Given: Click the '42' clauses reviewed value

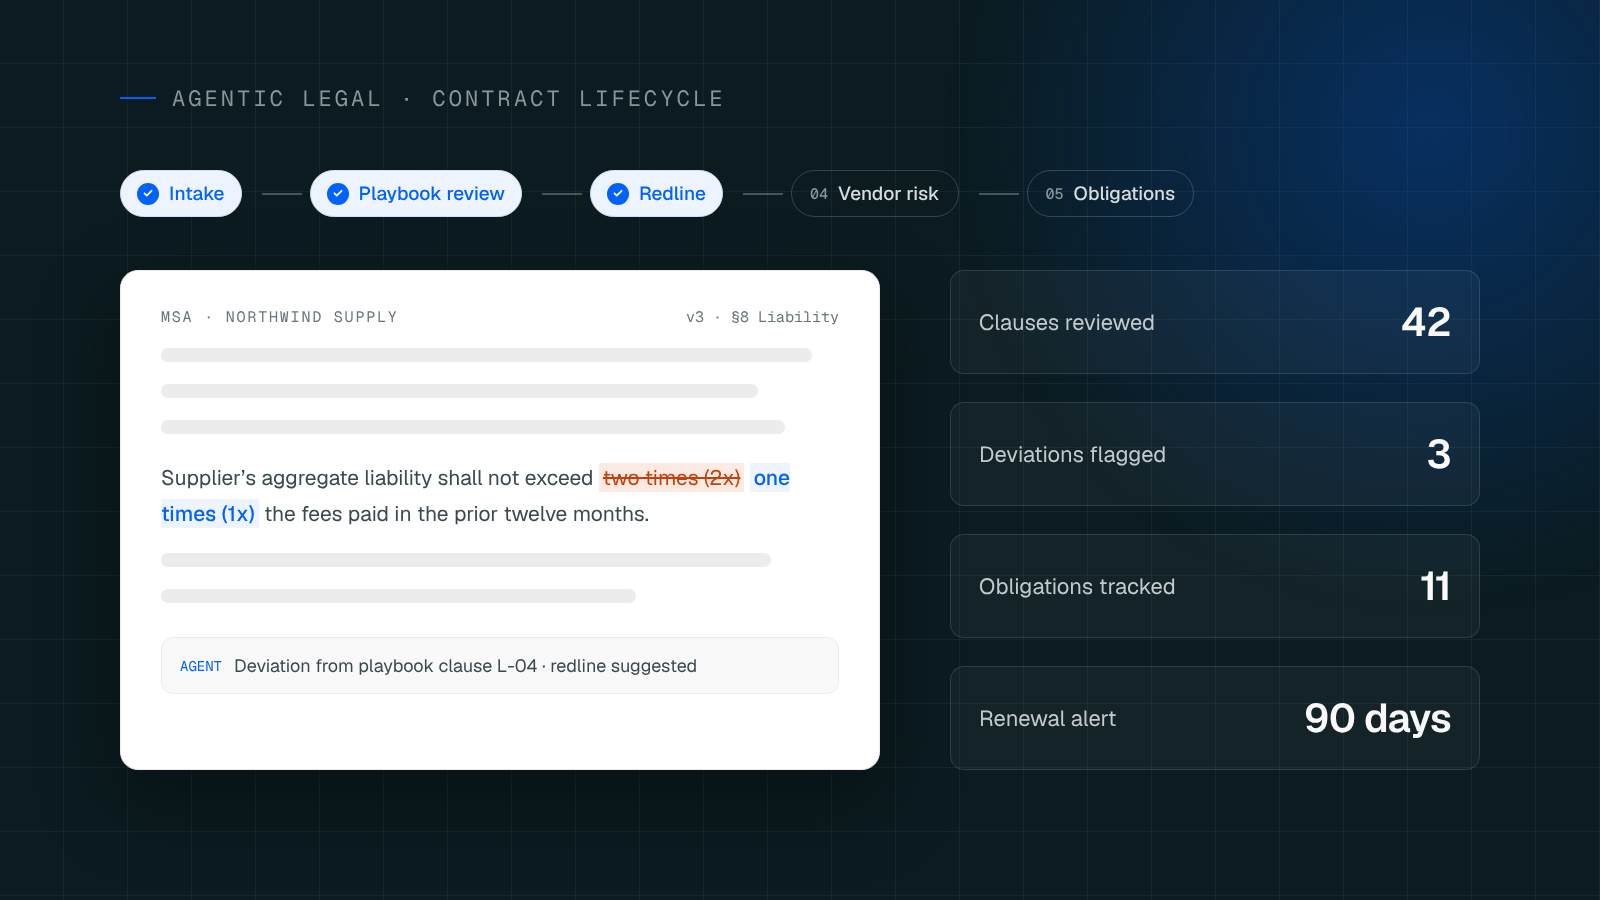Looking at the screenshot, I should [x=1426, y=322].
